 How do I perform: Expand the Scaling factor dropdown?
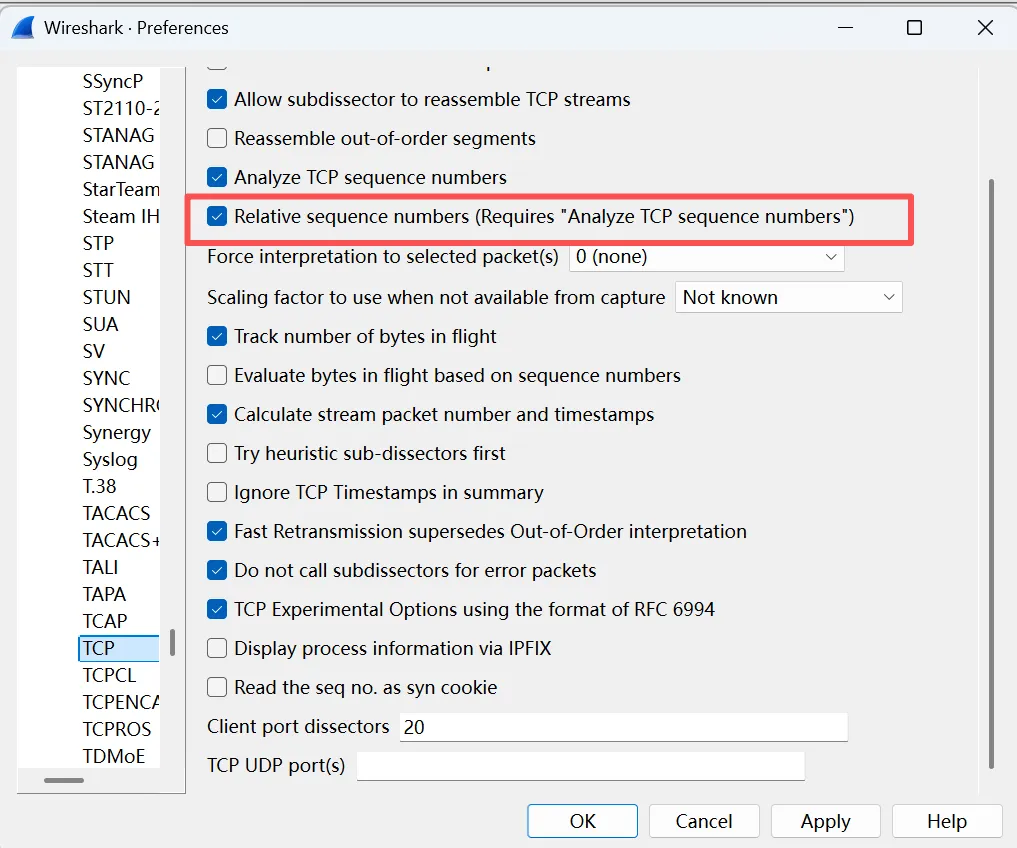coord(788,298)
